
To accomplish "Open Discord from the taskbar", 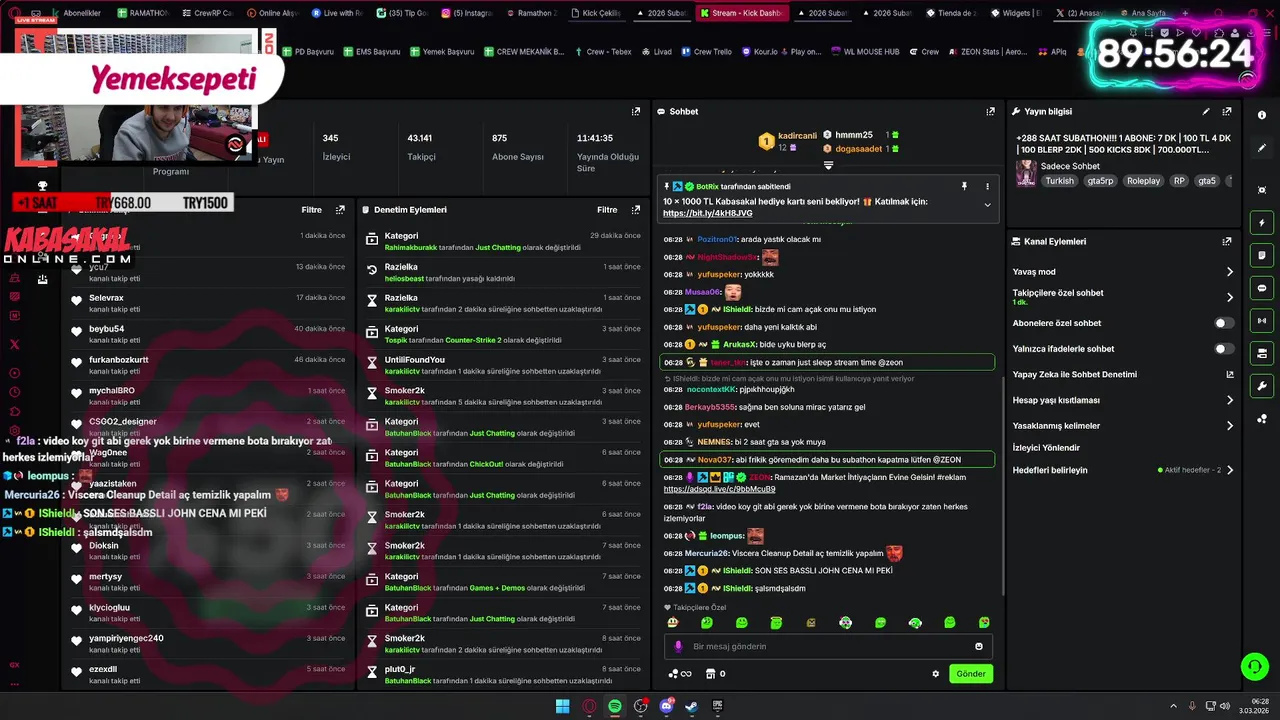I will [666, 706].
